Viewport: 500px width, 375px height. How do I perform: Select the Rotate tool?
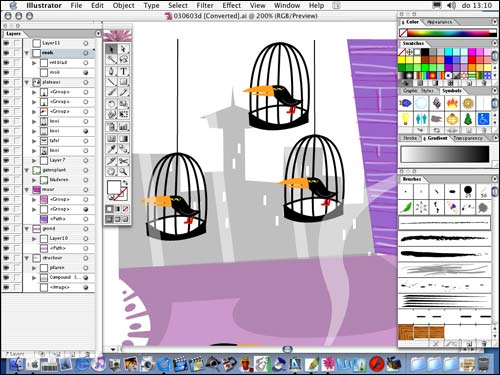point(112,104)
